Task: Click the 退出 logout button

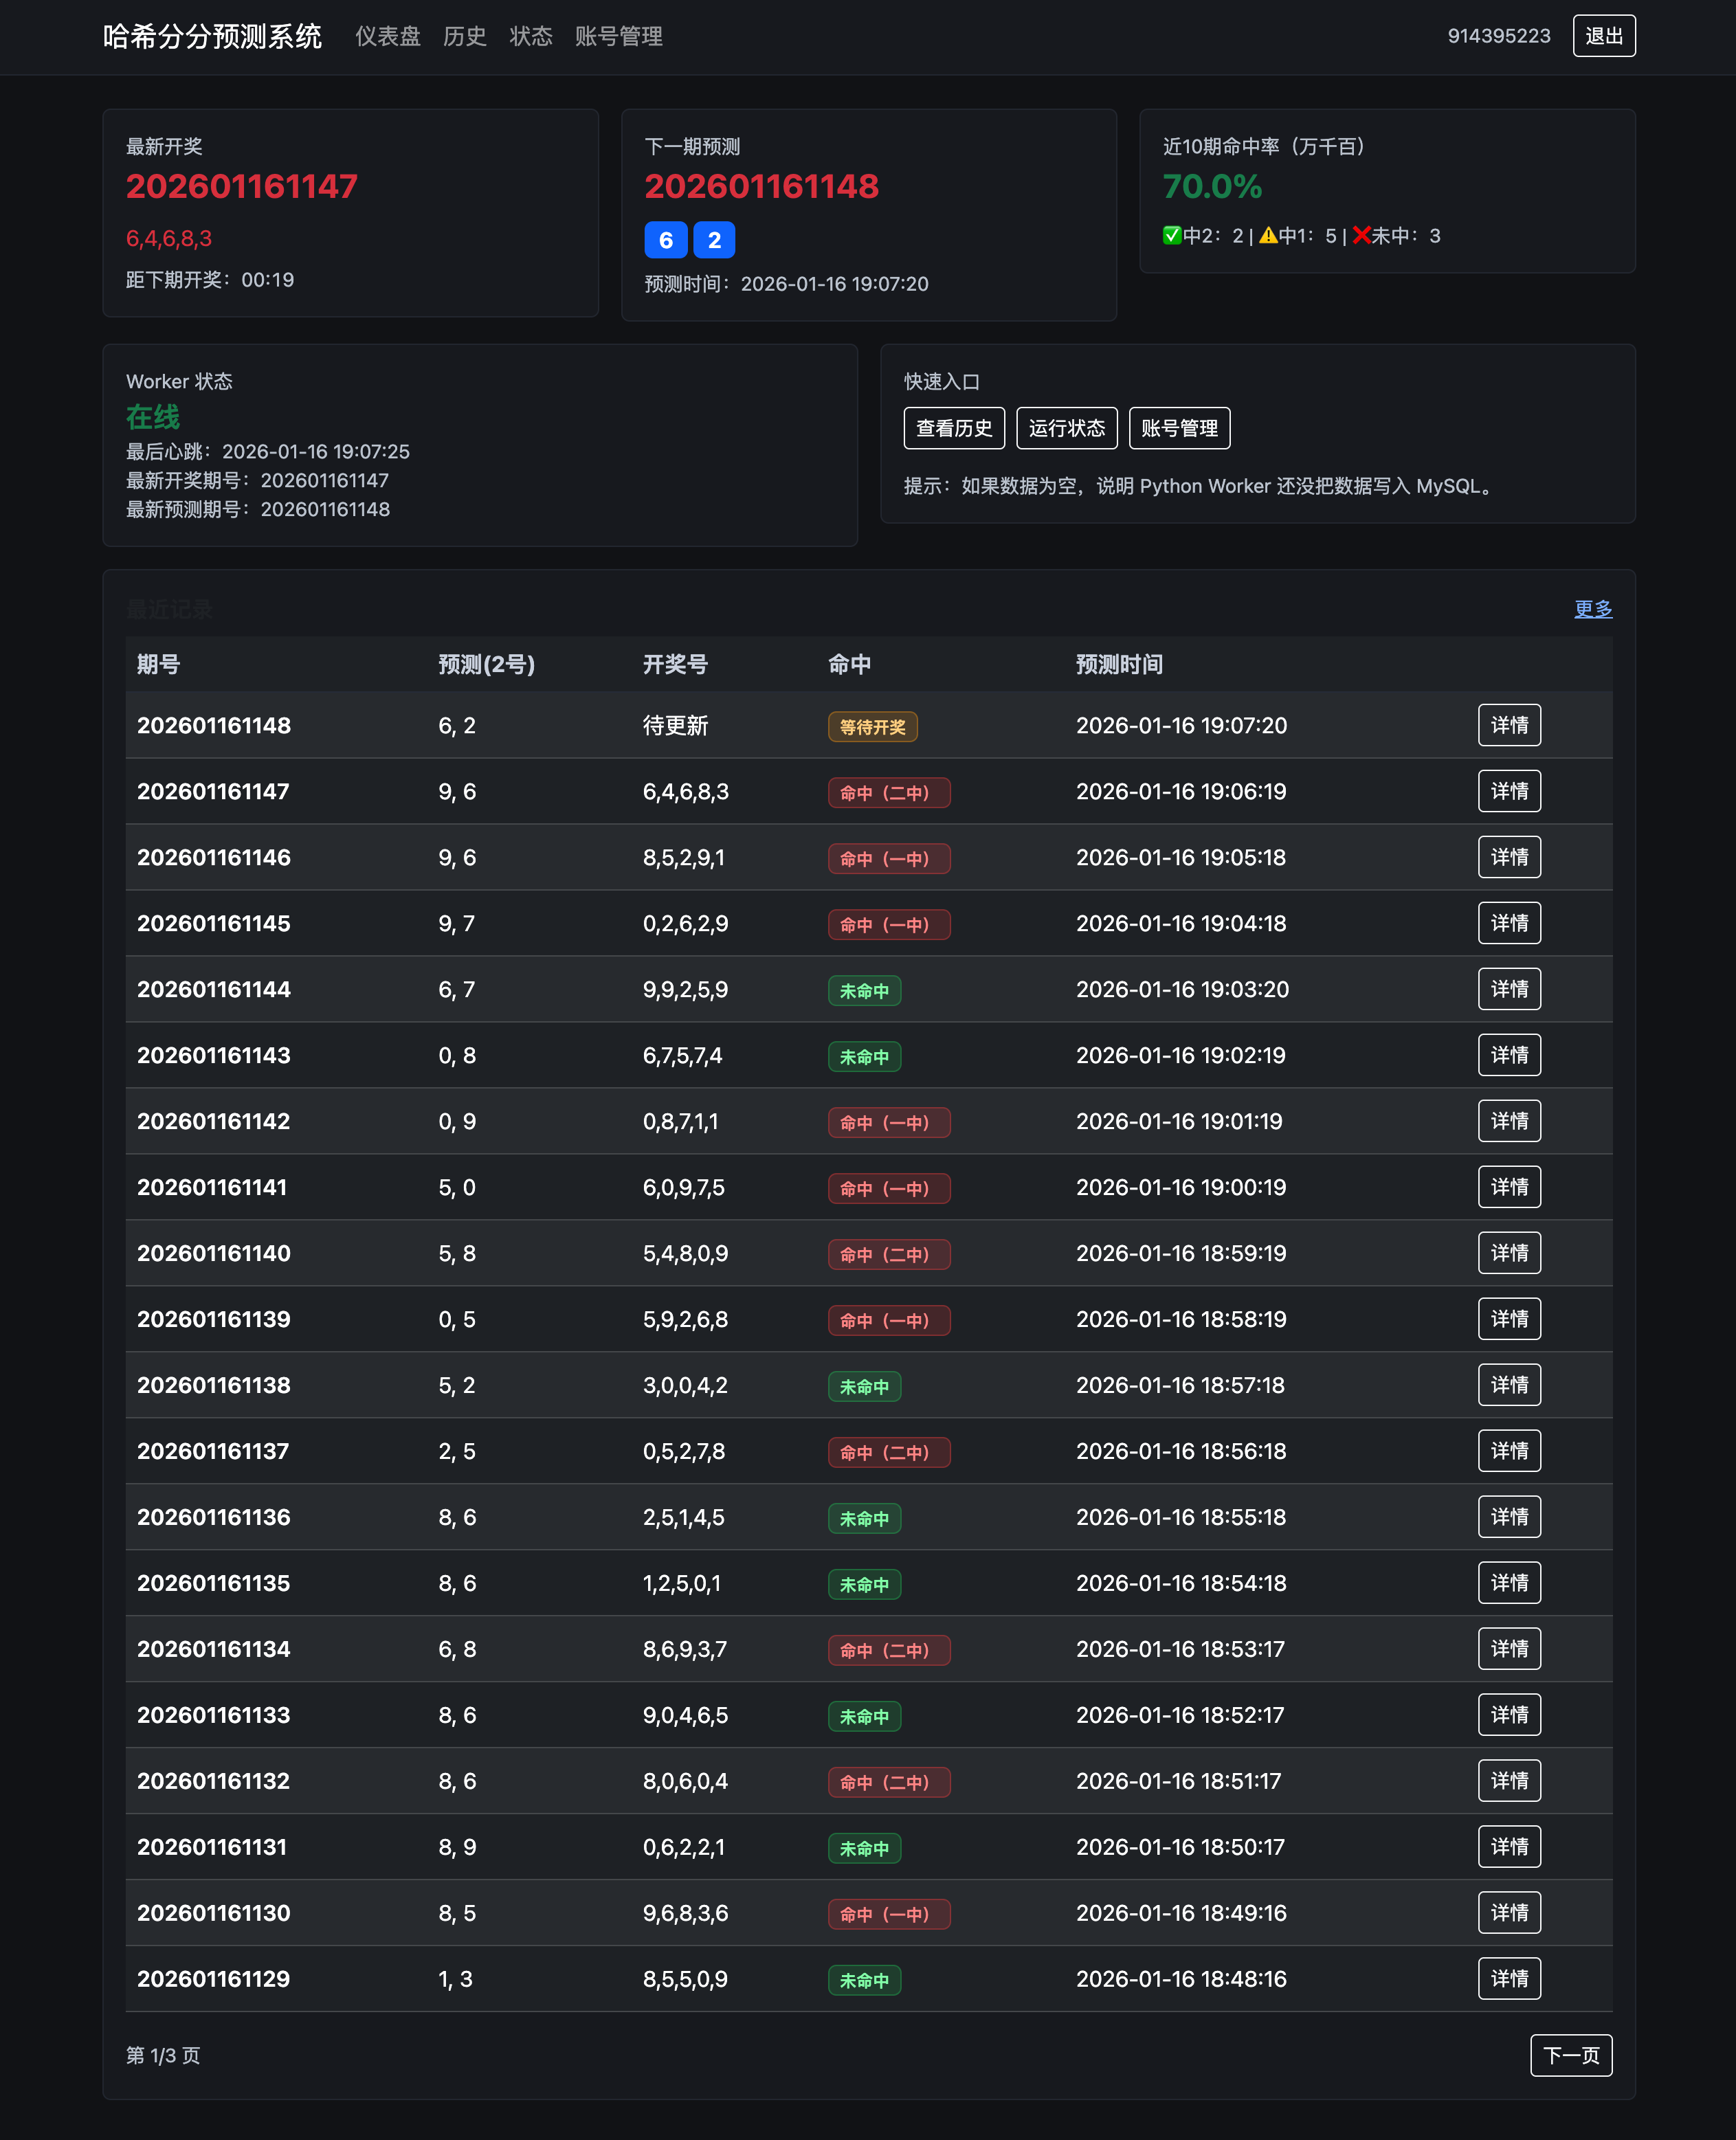Action: [x=1604, y=35]
